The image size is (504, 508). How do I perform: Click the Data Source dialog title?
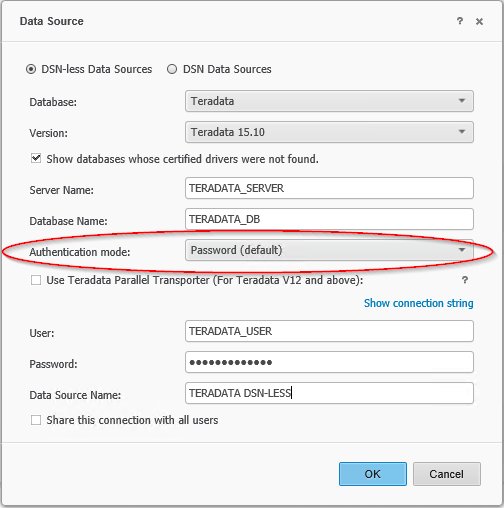52,21
